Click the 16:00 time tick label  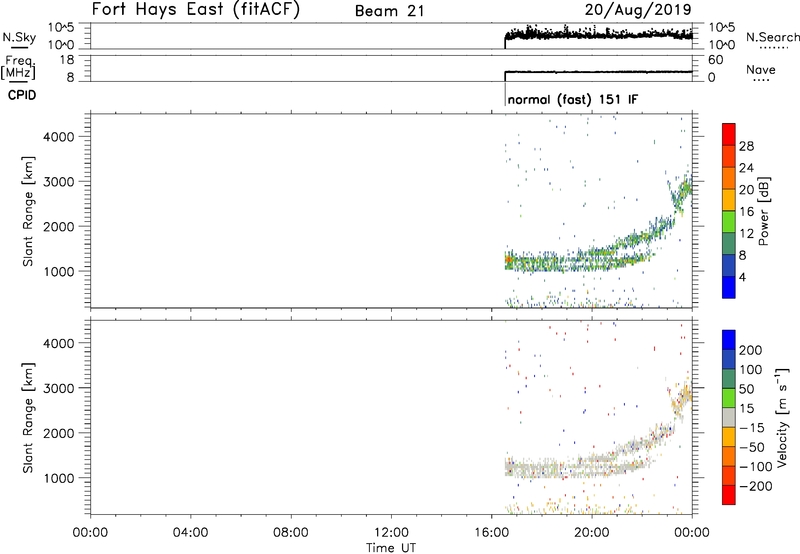click(491, 533)
